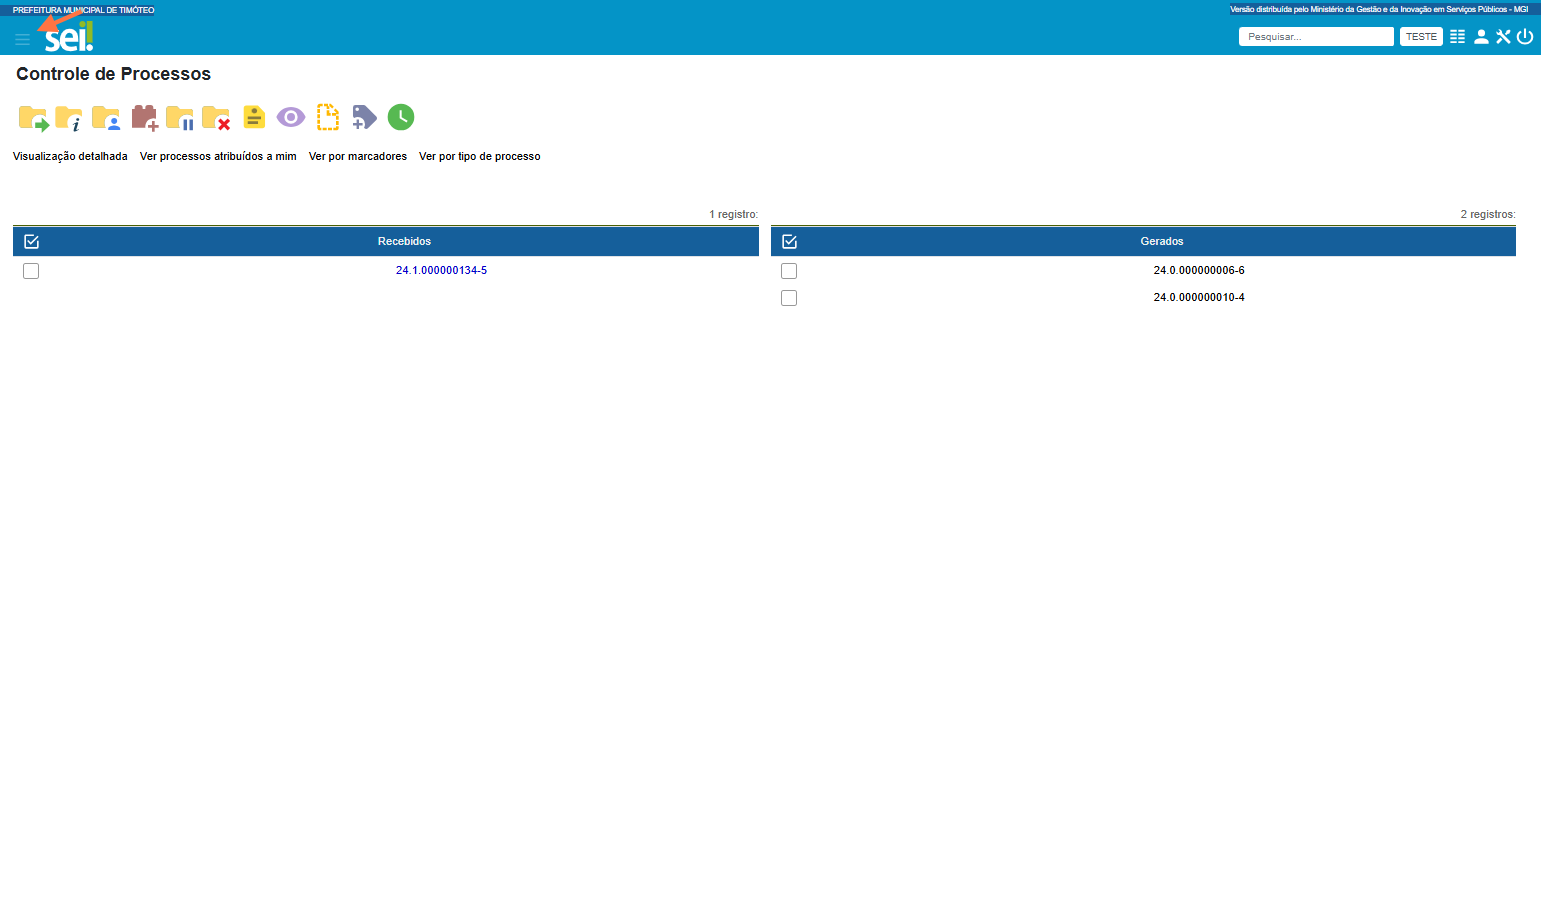Select all in Recebidos header checkbox
This screenshot has height=911, width=1541.
click(31, 241)
